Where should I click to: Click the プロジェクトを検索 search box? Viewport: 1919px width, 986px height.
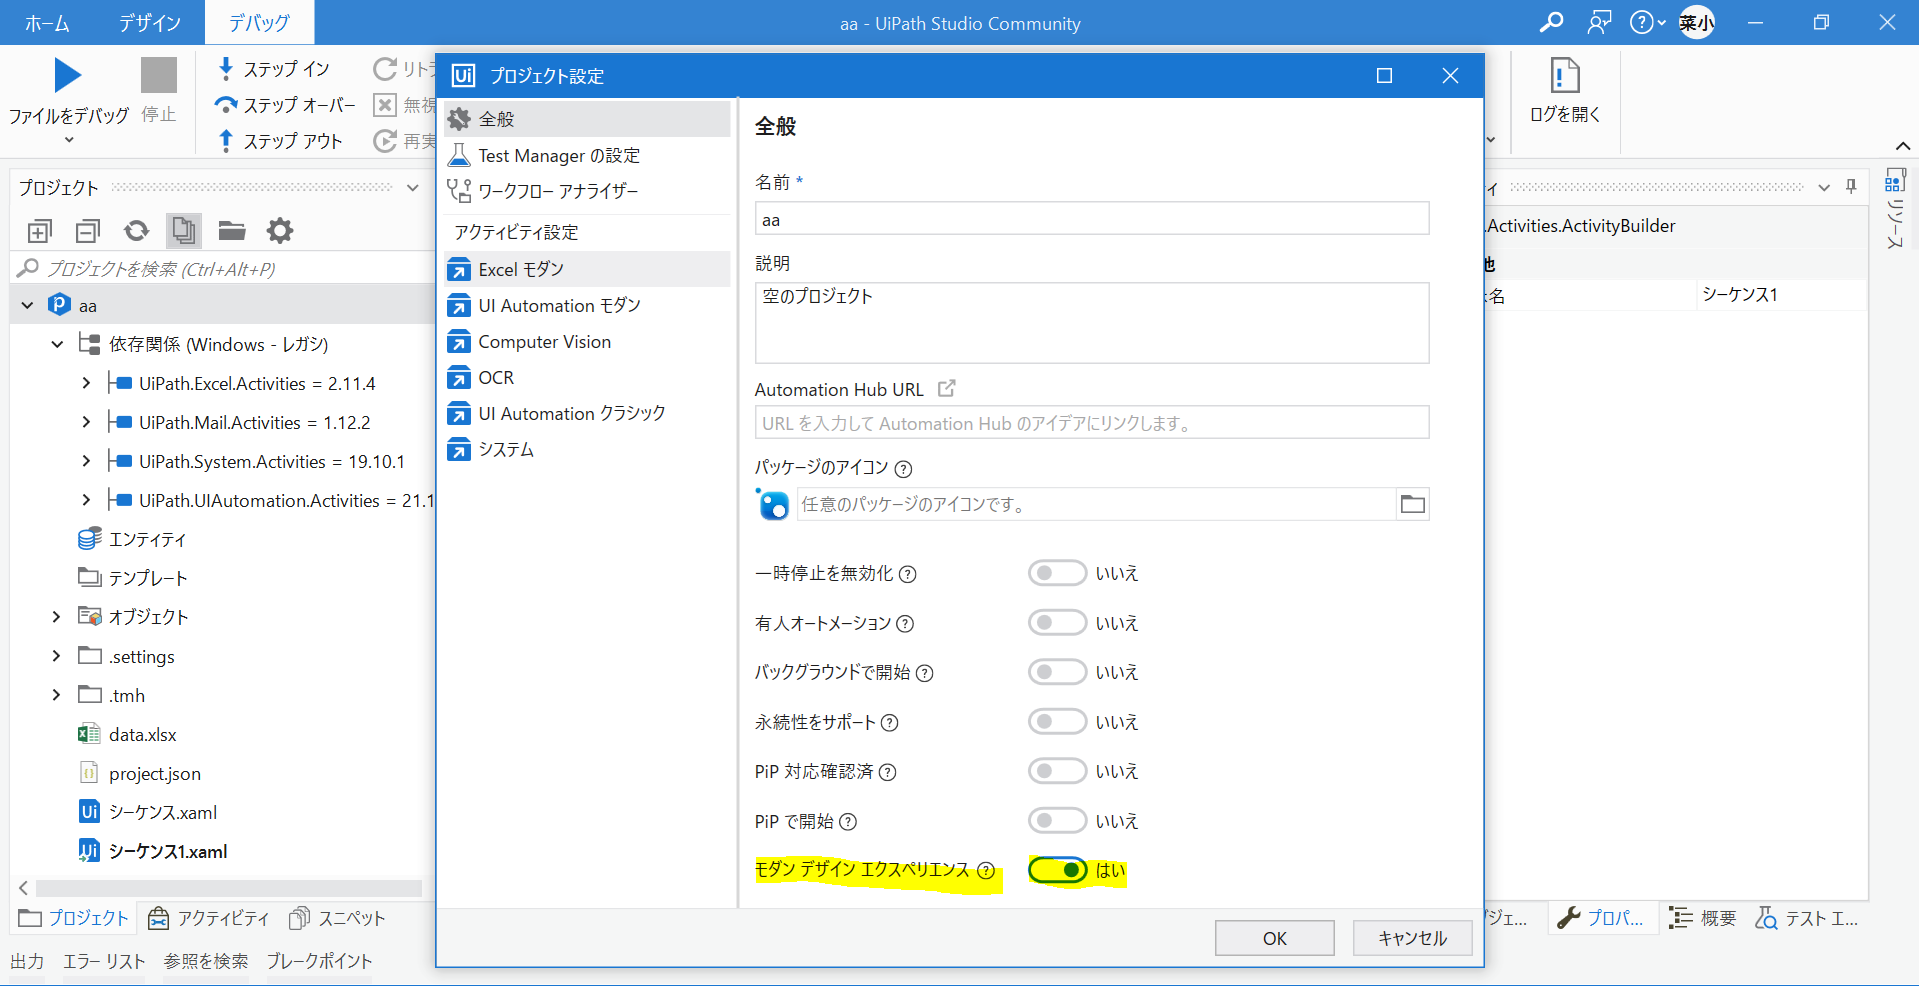coord(222,268)
